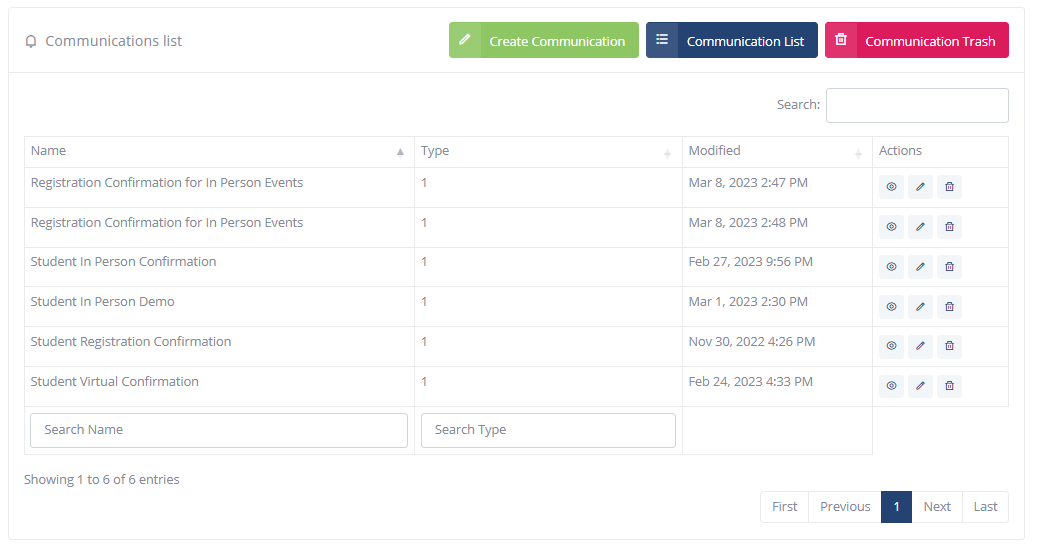Trash the Student In Person Confirmation row
Image resolution: width=1043 pixels, height=548 pixels.
(949, 266)
